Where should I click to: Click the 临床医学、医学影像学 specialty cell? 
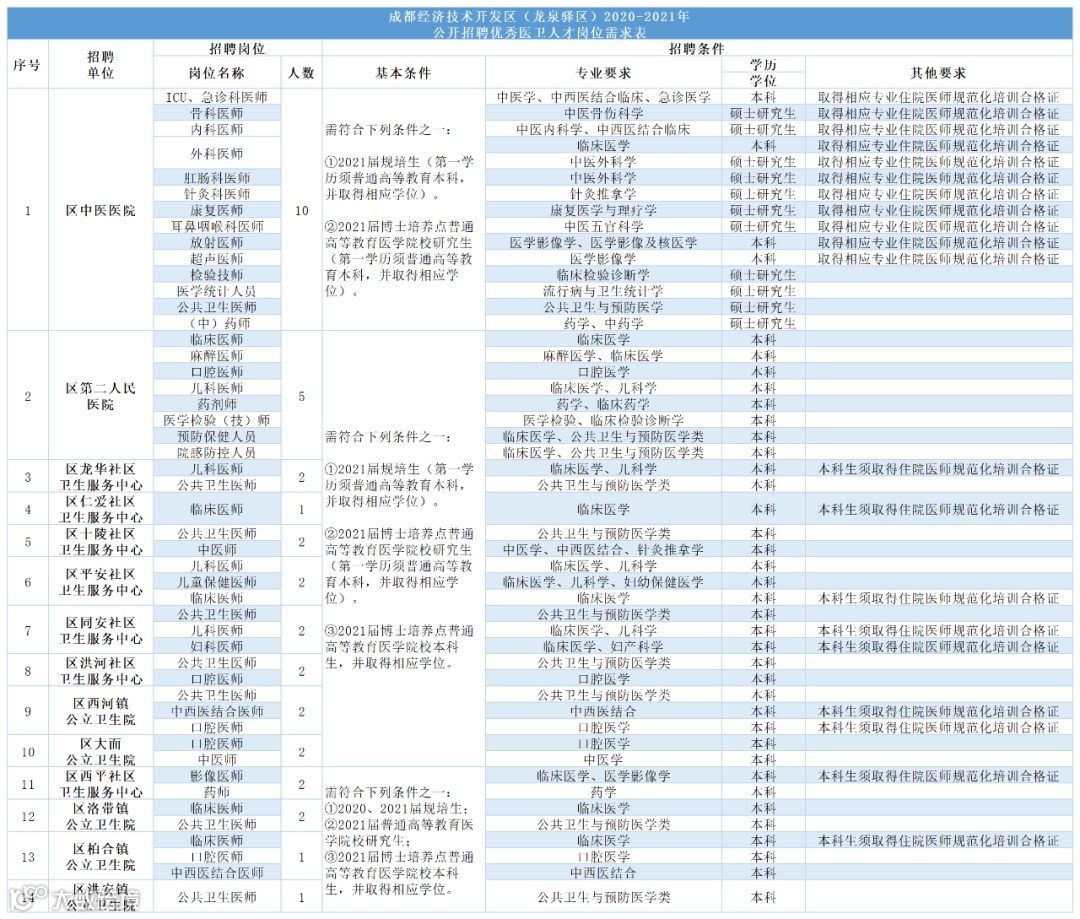click(x=603, y=776)
